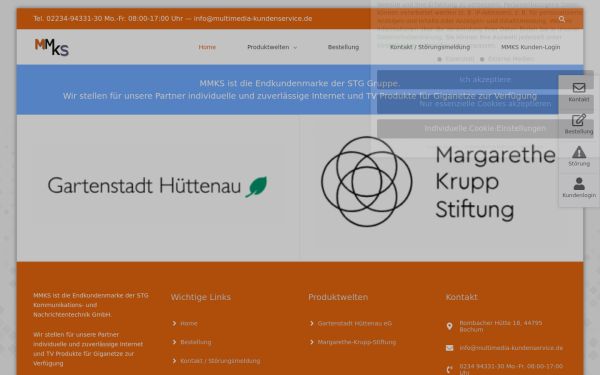Go to Home in navigation
The width and height of the screenshot is (600, 375).
coord(207,47)
